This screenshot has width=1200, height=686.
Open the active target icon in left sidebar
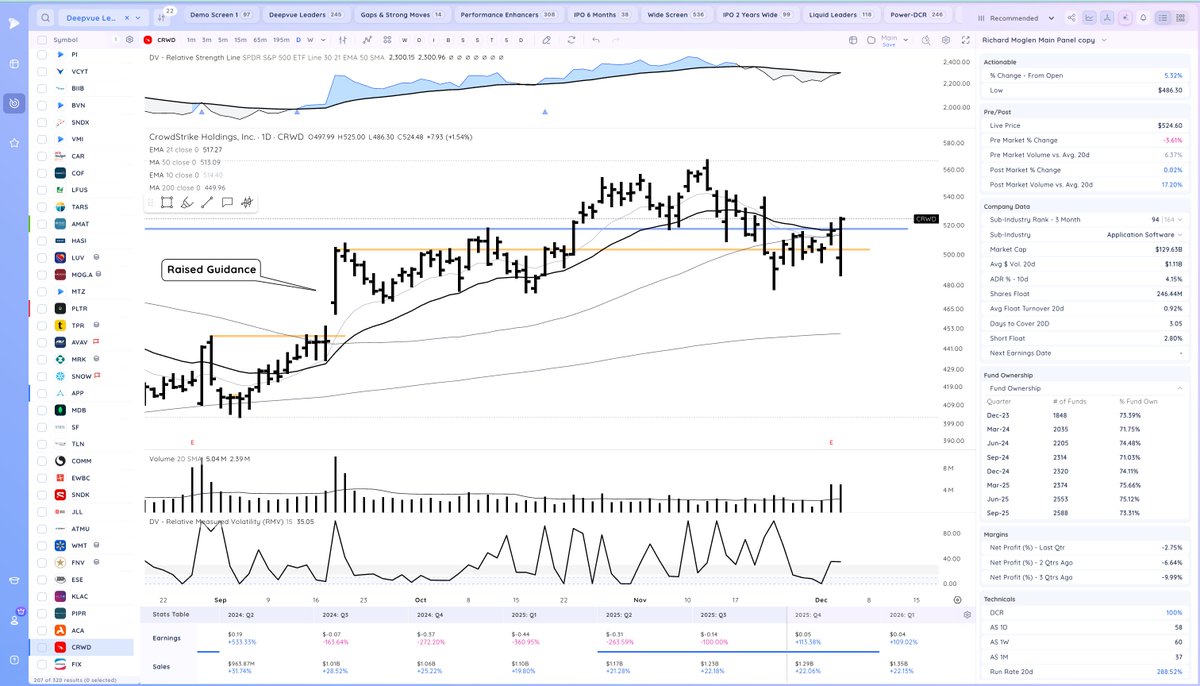[14, 103]
